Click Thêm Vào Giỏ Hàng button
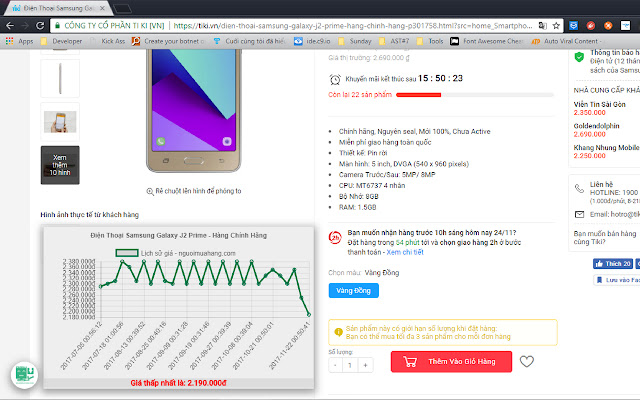640x400 pixels. 451,362
